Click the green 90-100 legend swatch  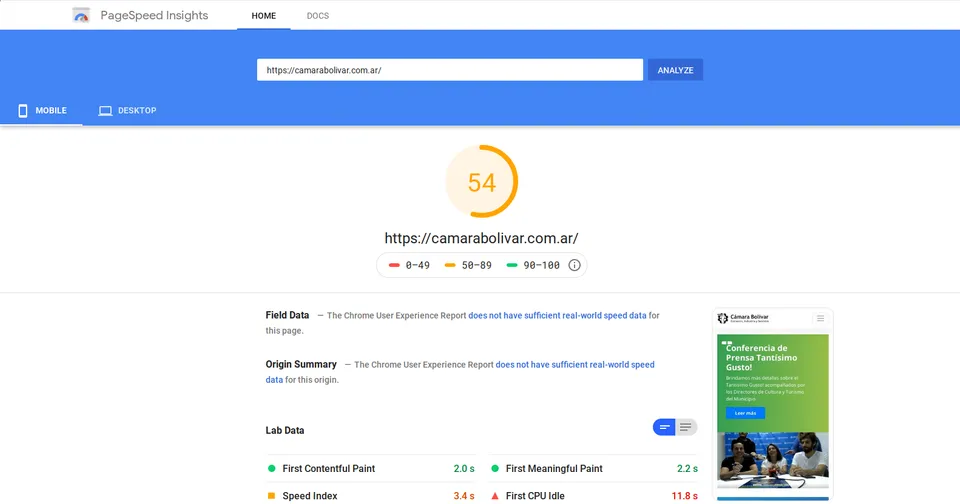512,265
